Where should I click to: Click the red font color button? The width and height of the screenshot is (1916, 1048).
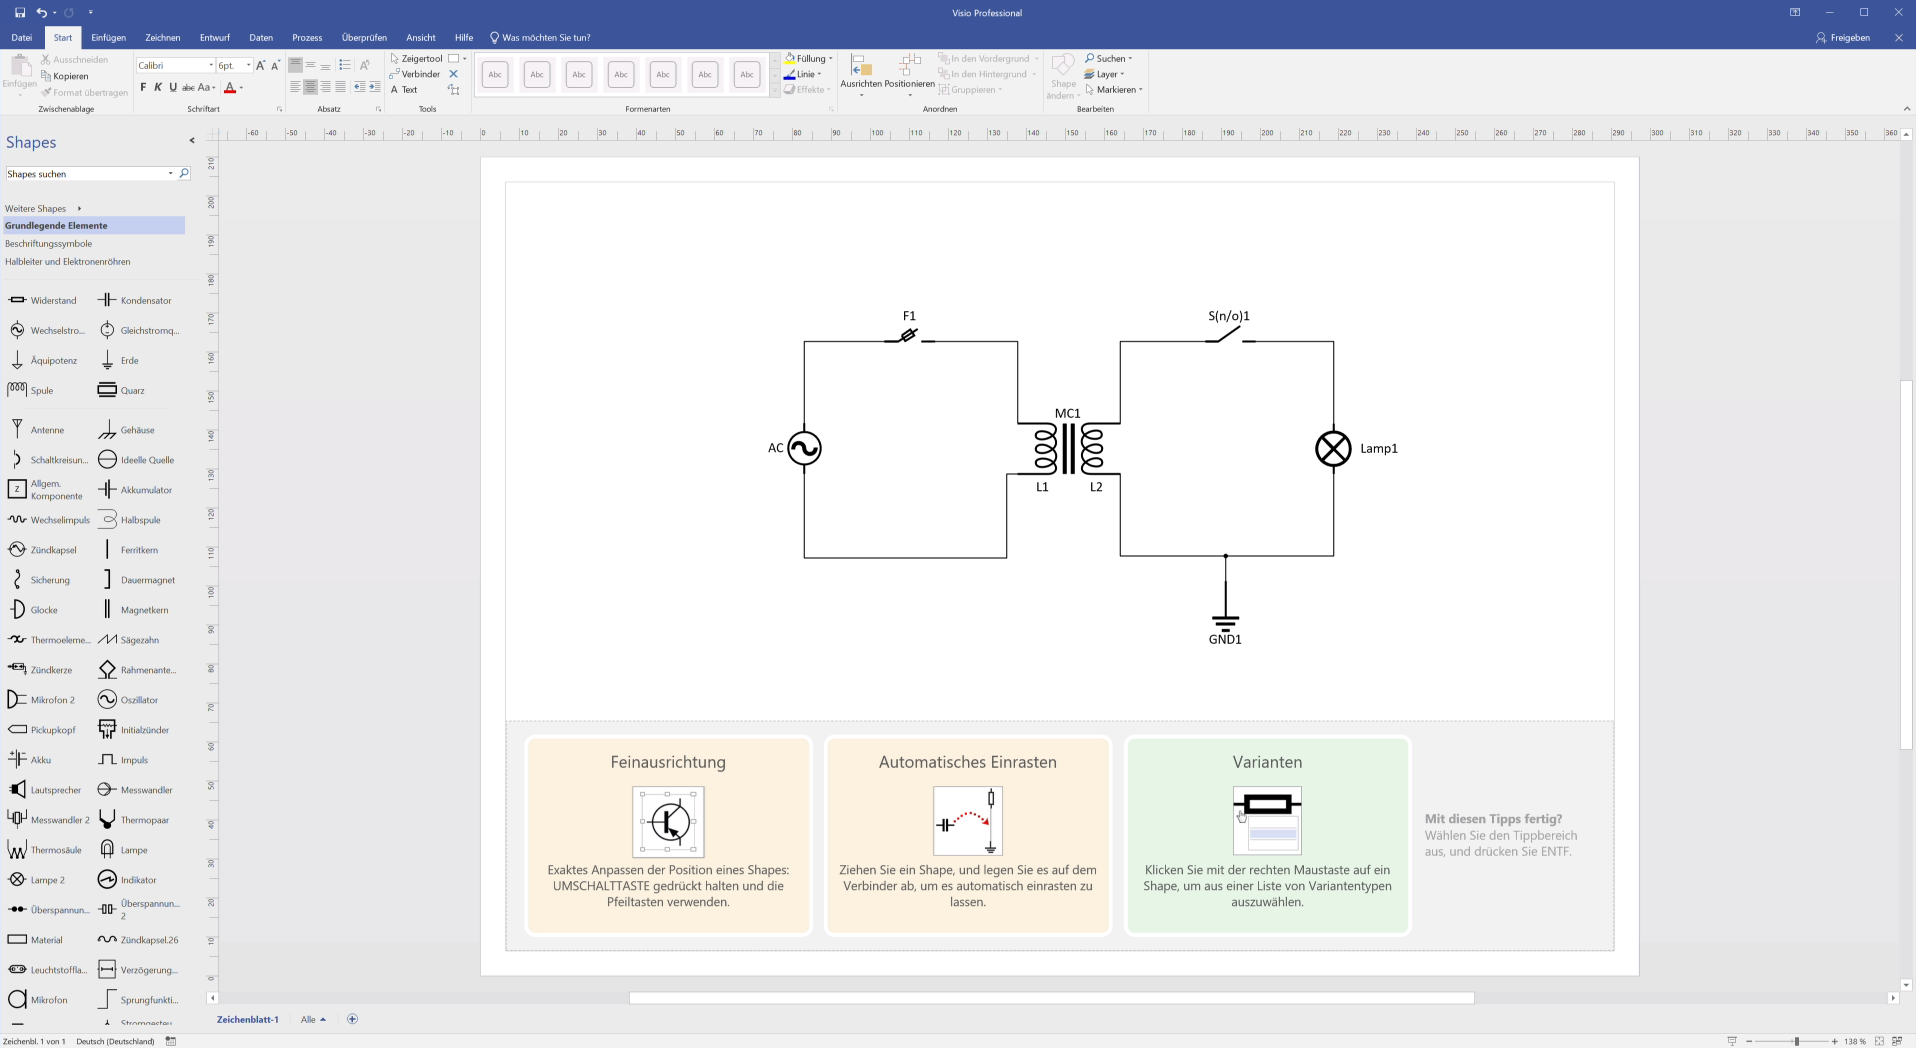(230, 88)
